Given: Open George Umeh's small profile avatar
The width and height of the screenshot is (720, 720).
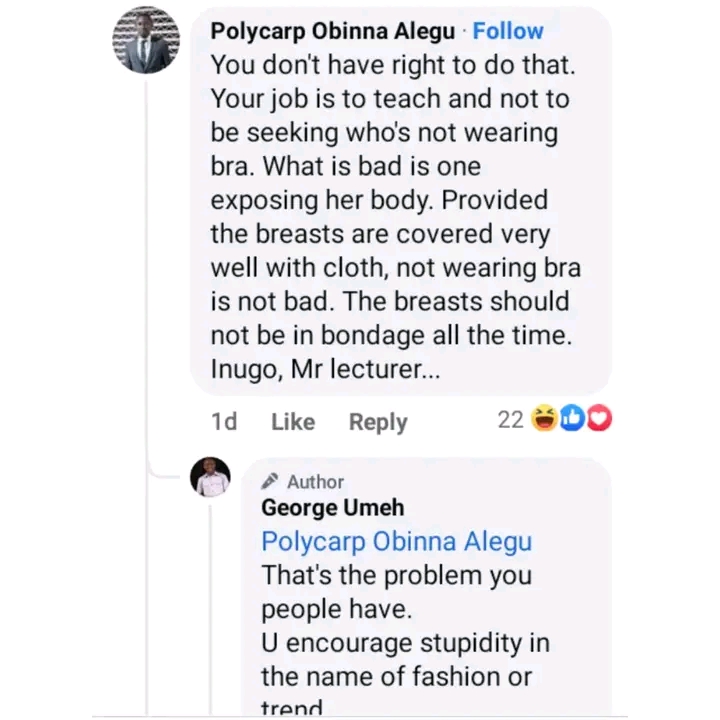Looking at the screenshot, I should [x=210, y=478].
